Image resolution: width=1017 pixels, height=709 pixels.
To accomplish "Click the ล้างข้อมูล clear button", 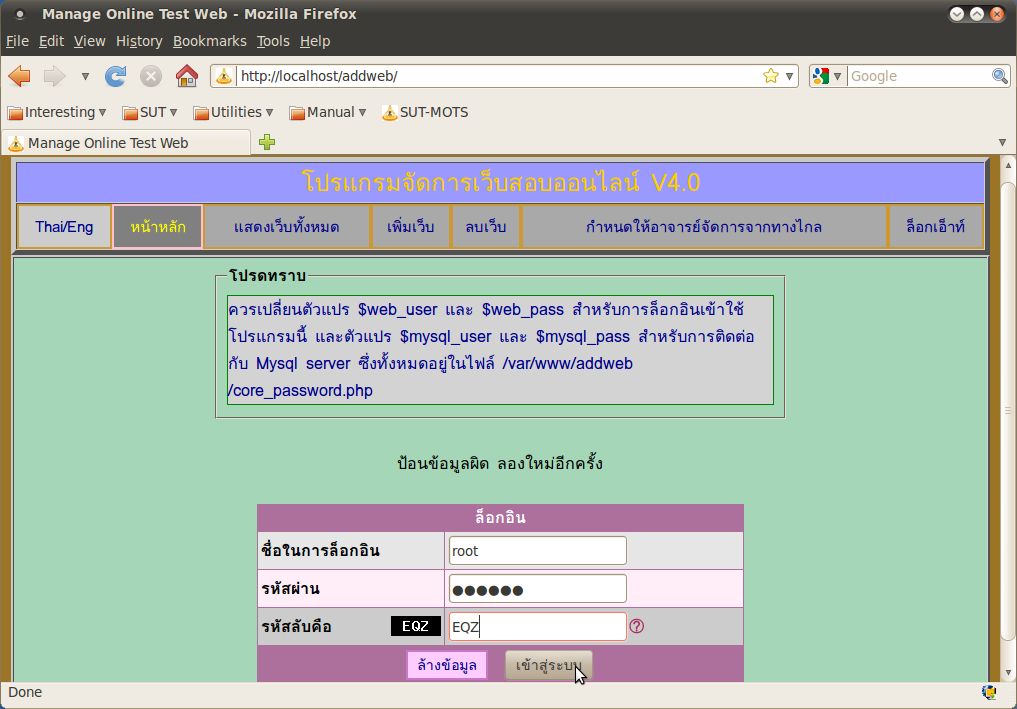I will pos(447,666).
